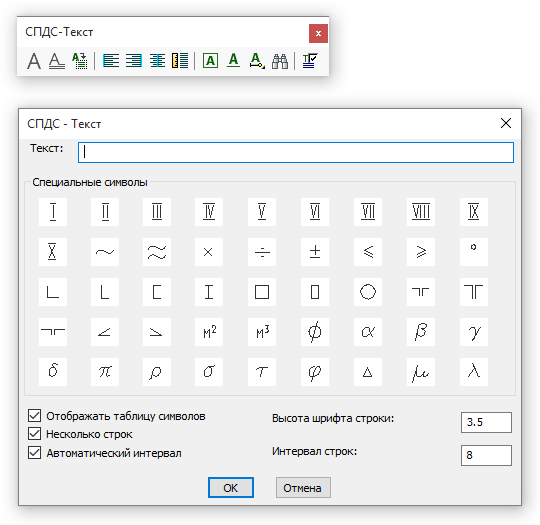This screenshot has height=525, width=540.
Task: Insert the channel profile symbol
Action: (157, 292)
